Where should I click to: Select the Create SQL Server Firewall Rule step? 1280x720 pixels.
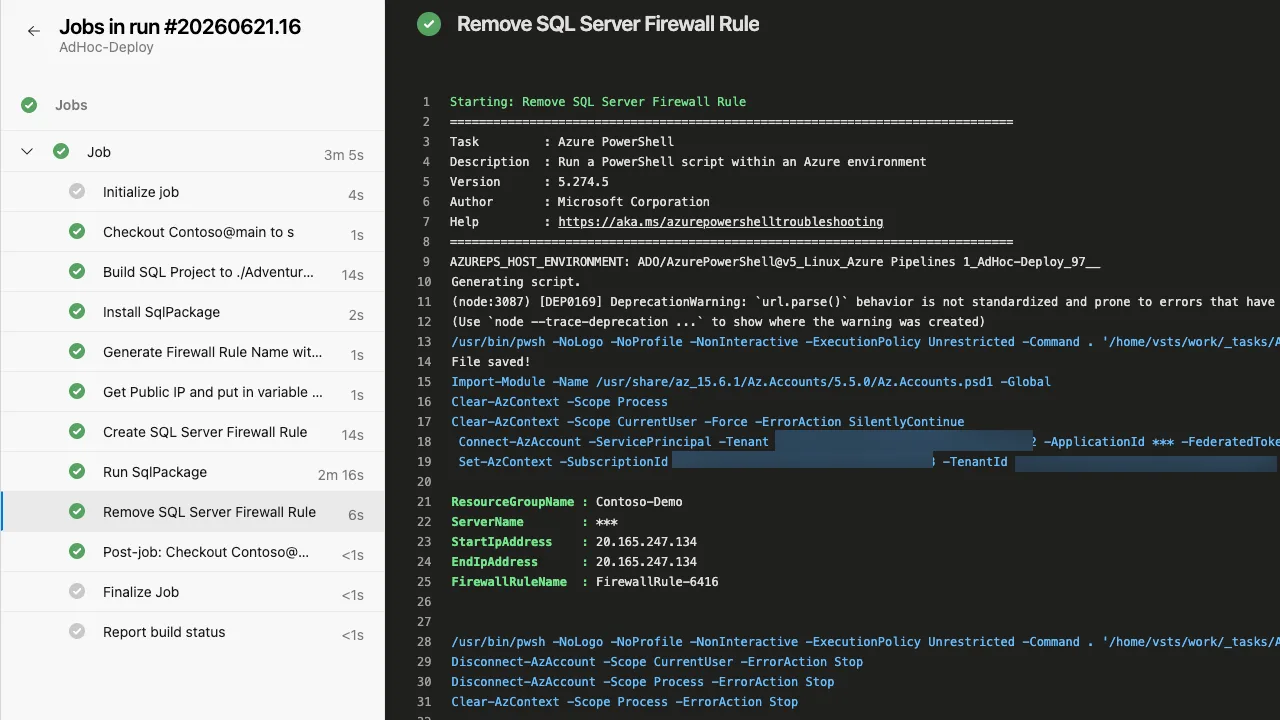pos(192,432)
